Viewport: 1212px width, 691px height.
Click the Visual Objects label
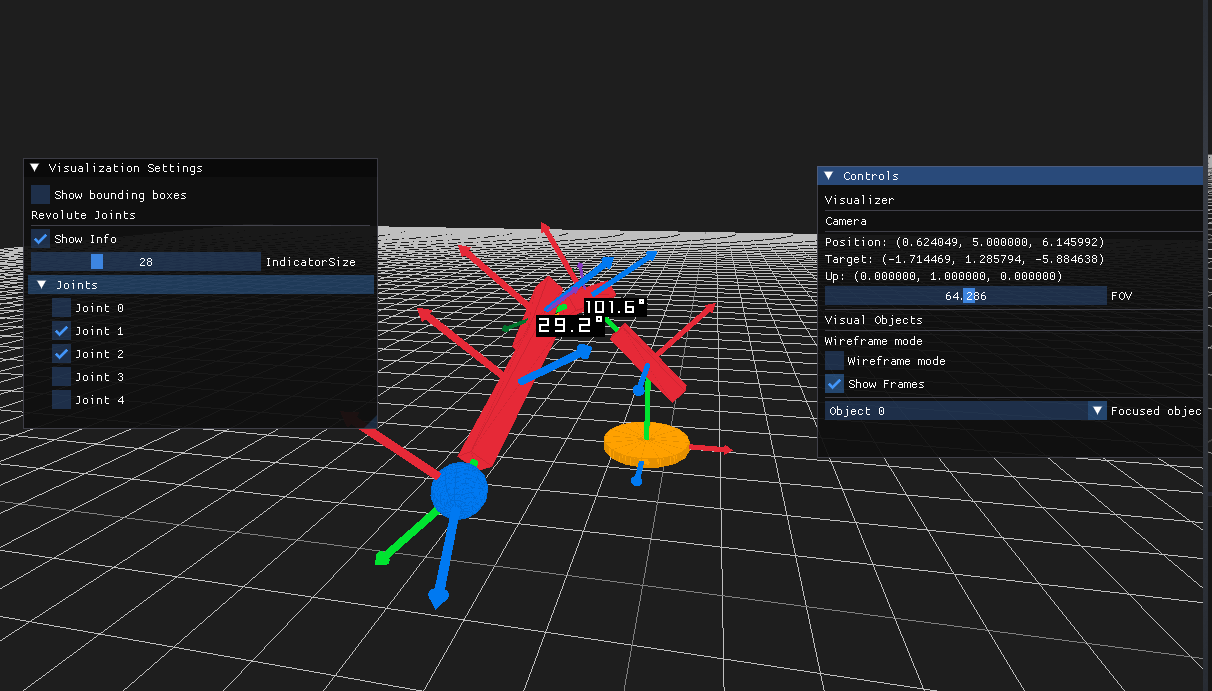874,320
